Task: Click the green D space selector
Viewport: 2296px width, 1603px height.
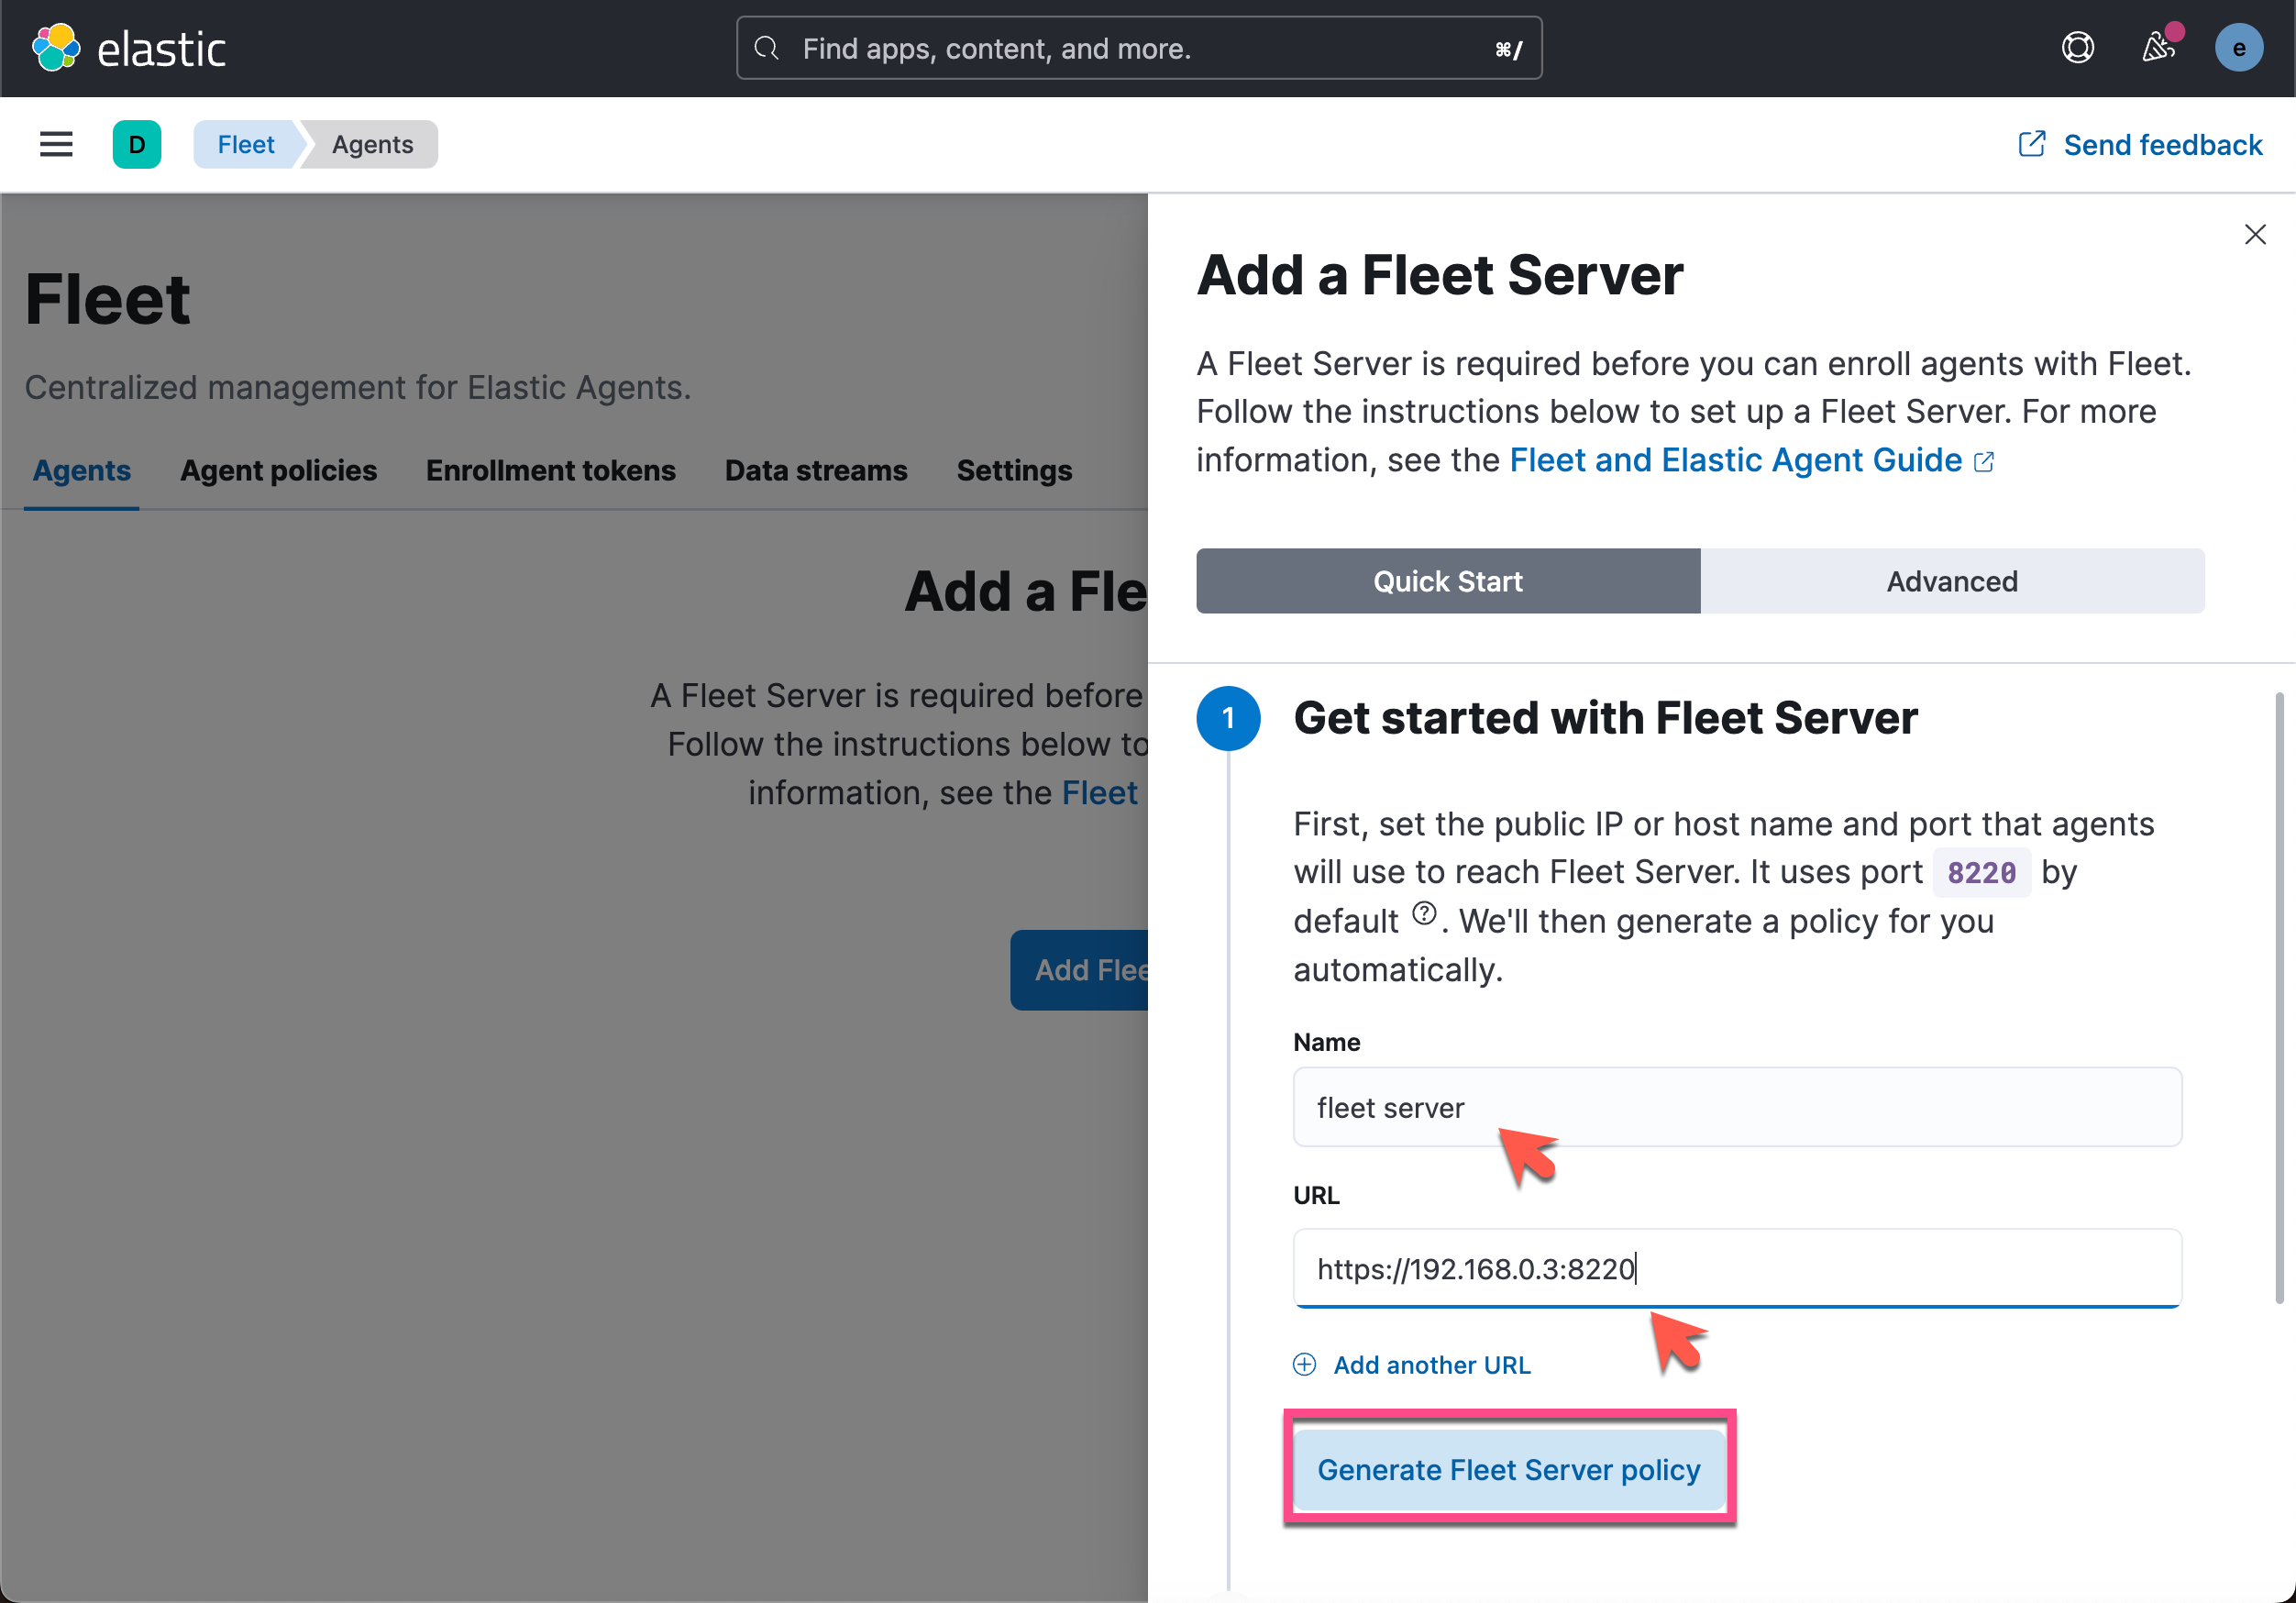Action: pos(137,144)
